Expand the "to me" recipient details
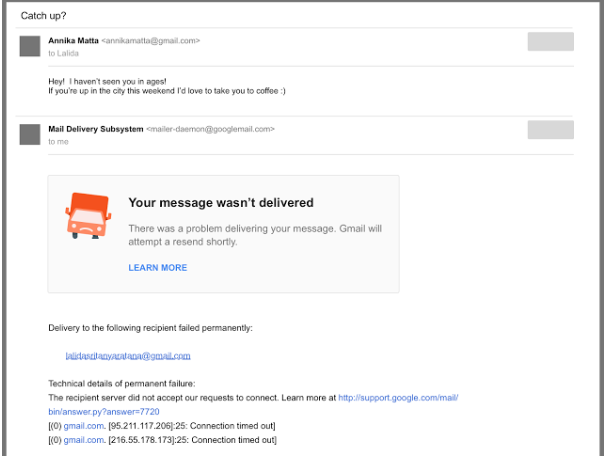 [x=58, y=142]
